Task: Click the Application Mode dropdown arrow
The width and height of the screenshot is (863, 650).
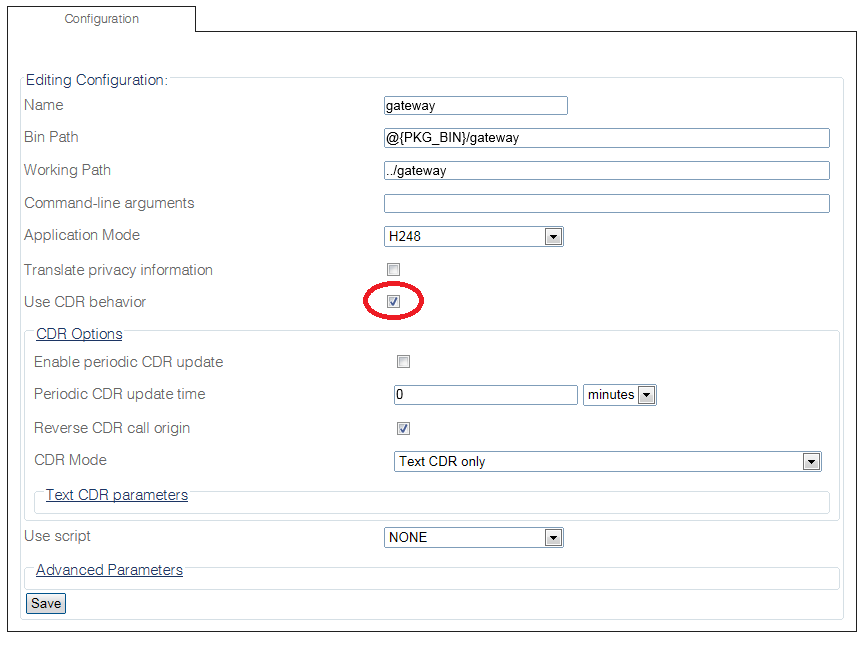Action: pos(553,237)
